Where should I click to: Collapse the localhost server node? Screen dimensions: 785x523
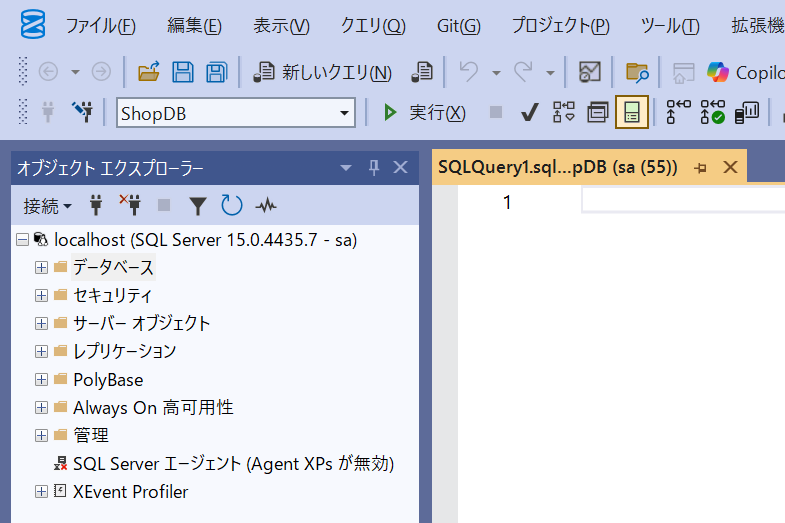(x=23, y=240)
